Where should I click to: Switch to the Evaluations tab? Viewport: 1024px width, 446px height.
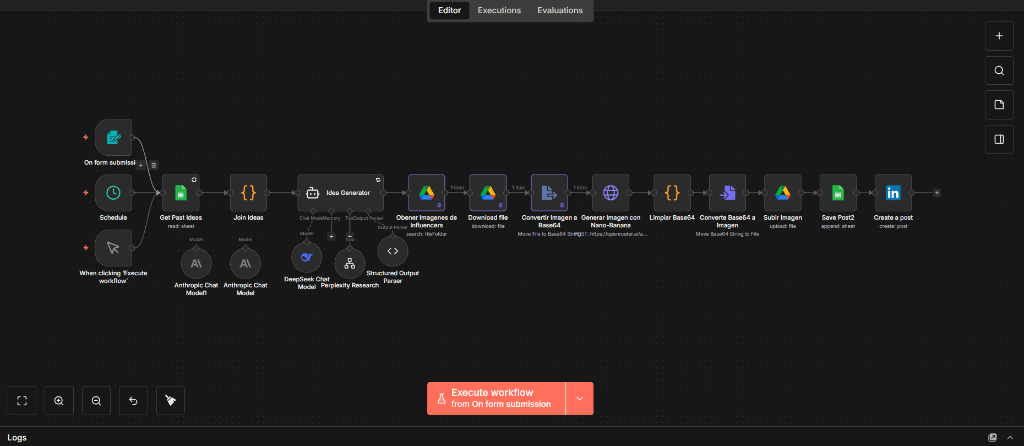560,10
